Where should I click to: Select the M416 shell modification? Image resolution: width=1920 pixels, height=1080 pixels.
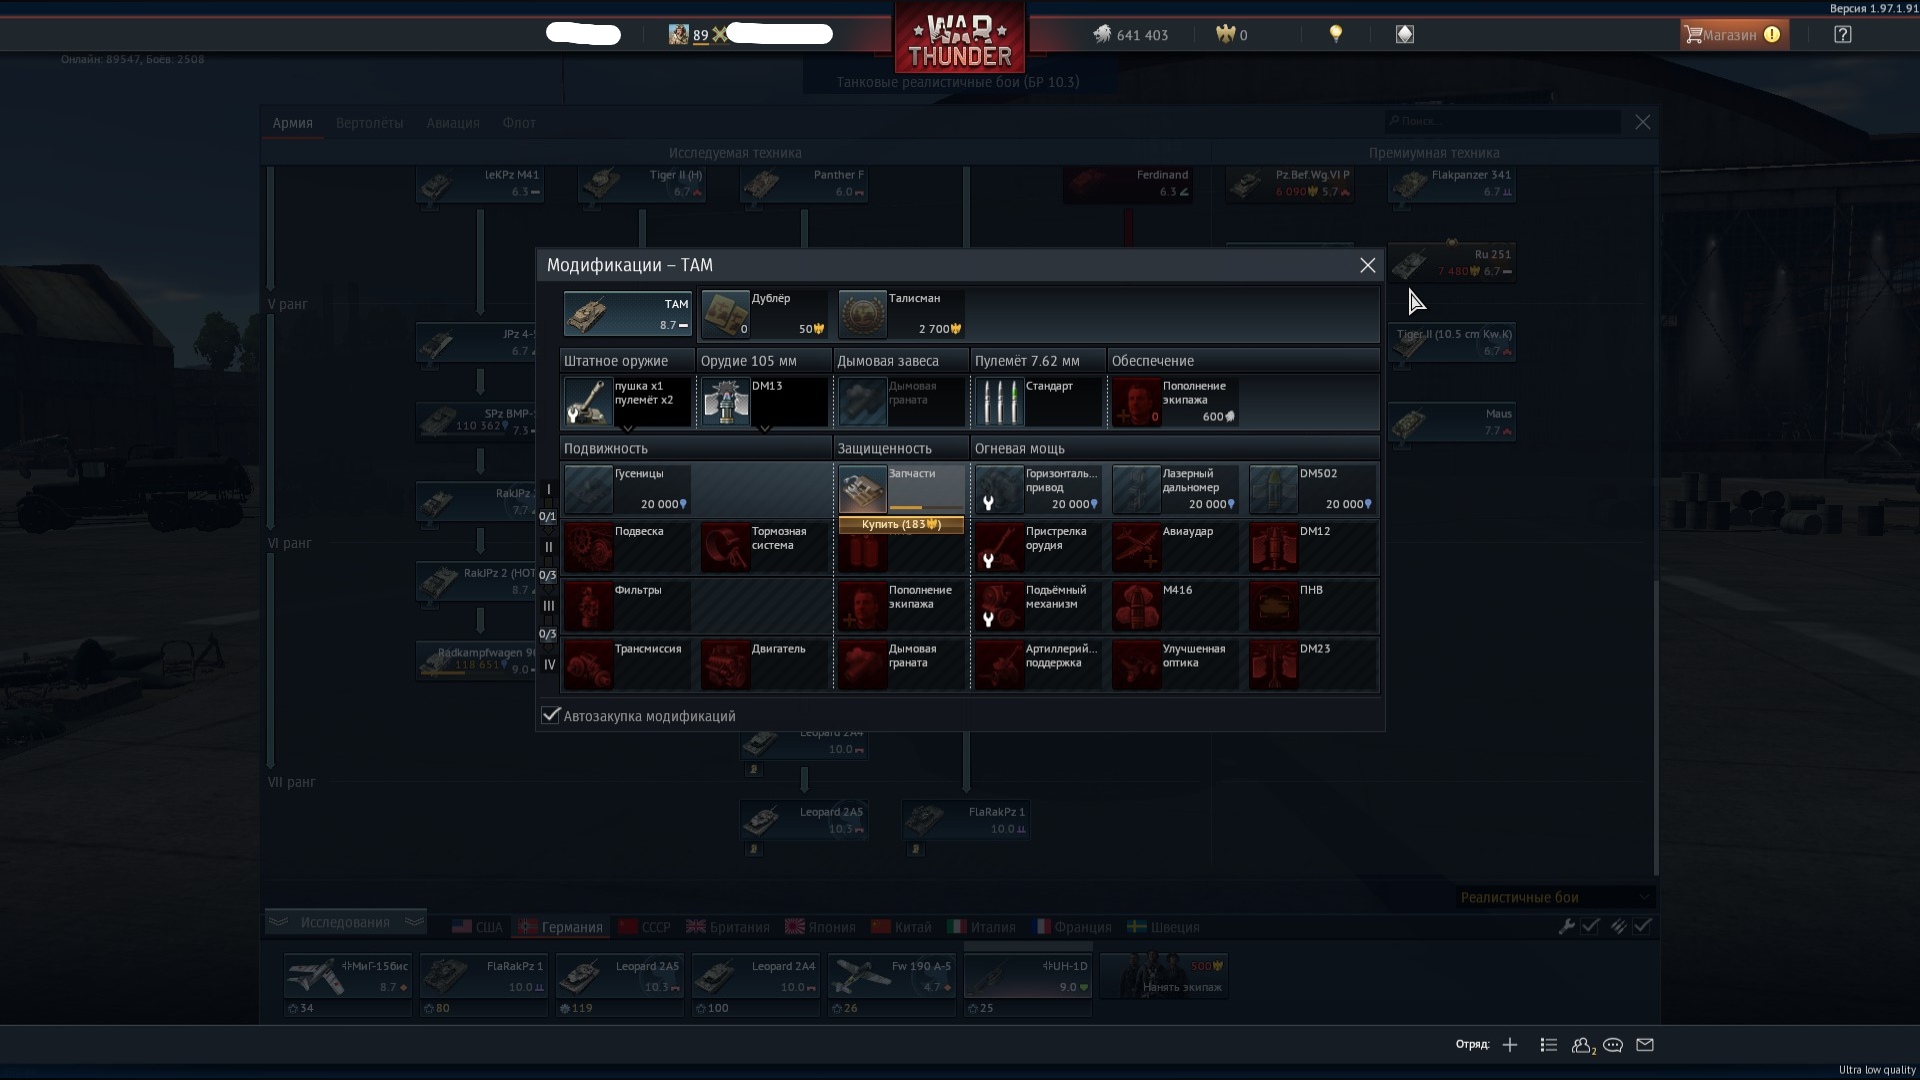[x=1174, y=605]
